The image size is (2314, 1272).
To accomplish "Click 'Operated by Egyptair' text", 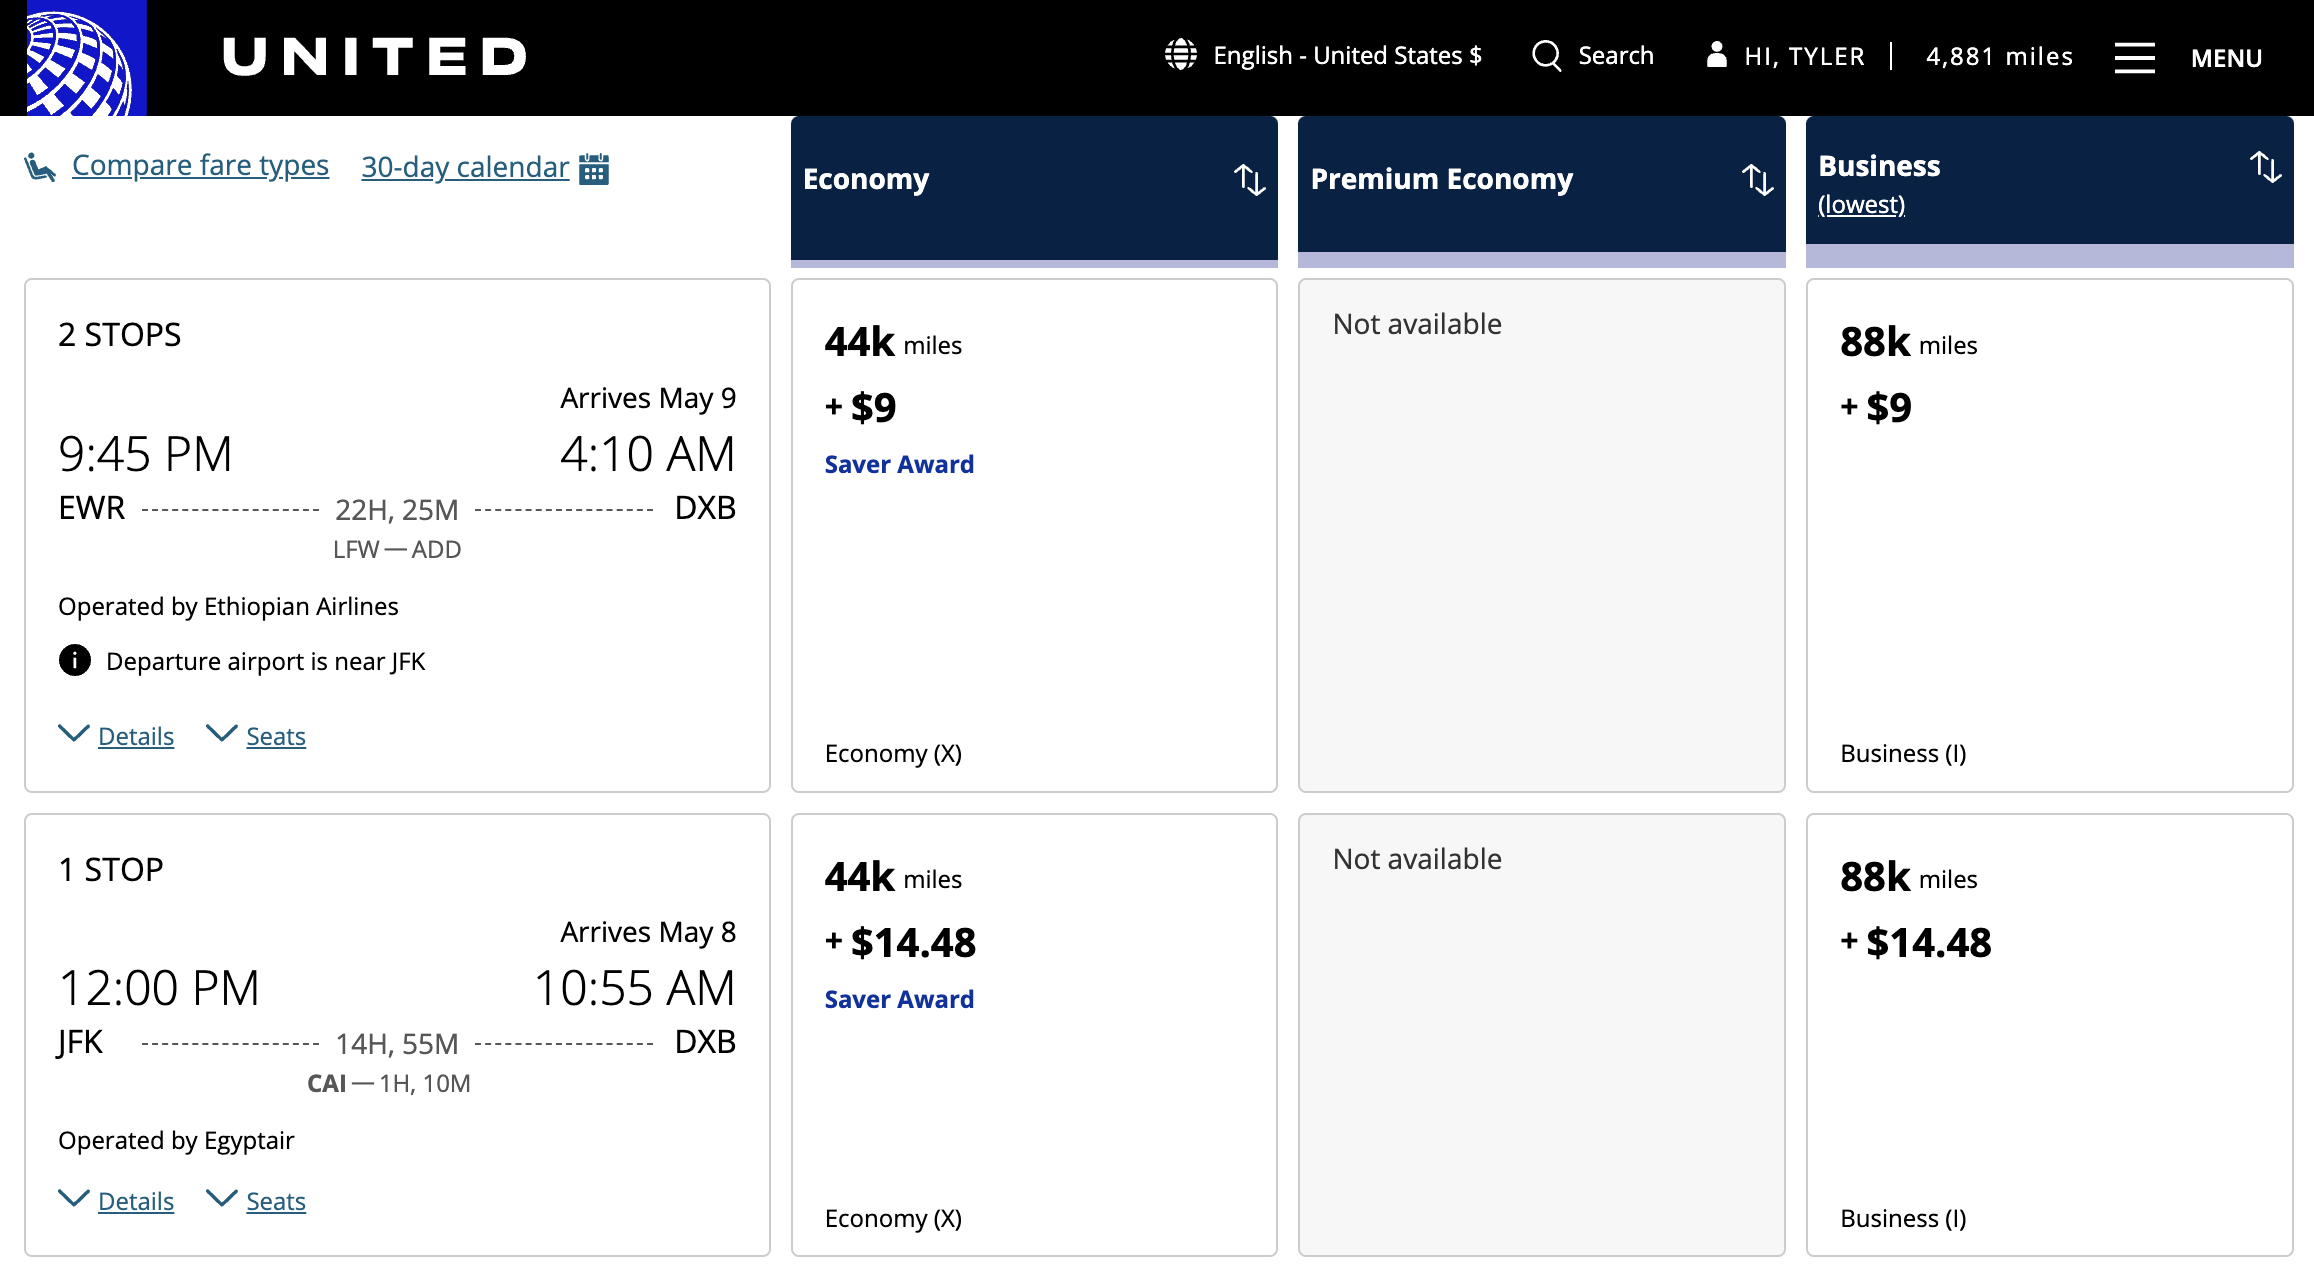I will pos(176,1141).
